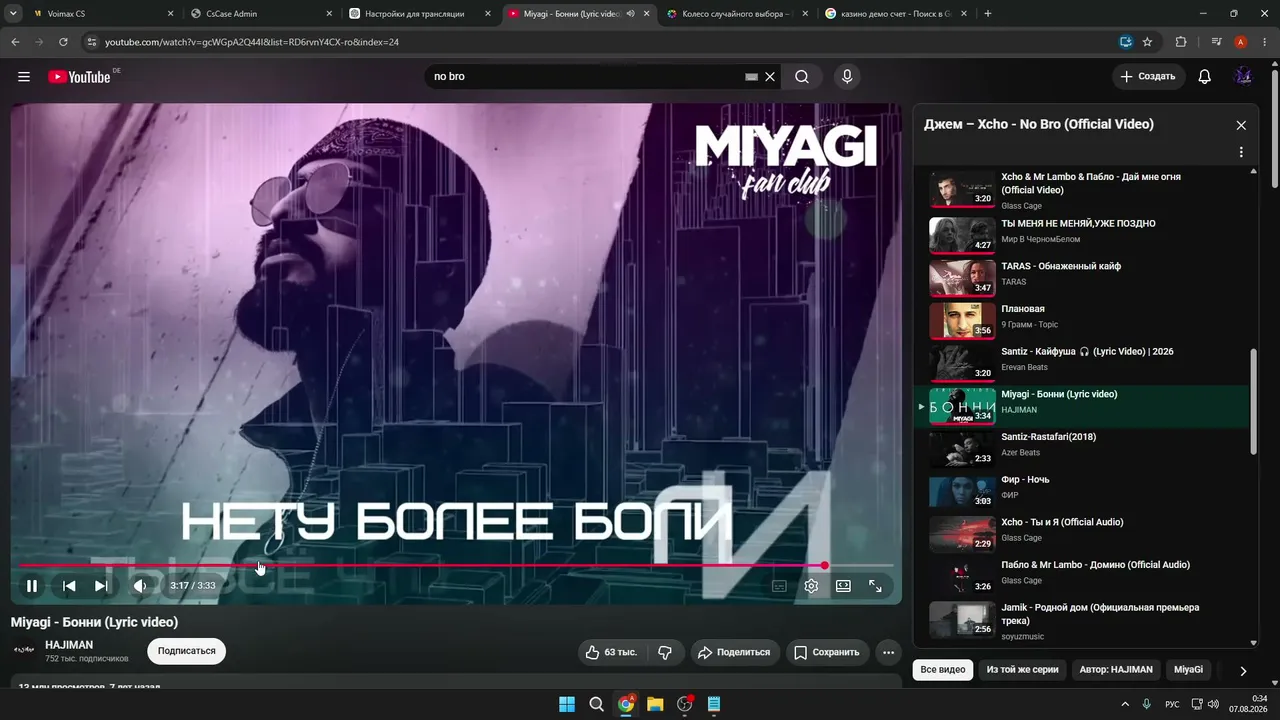Image resolution: width=1280 pixels, height=720 pixels.
Task: Open the Windows Start menu
Action: (567, 704)
